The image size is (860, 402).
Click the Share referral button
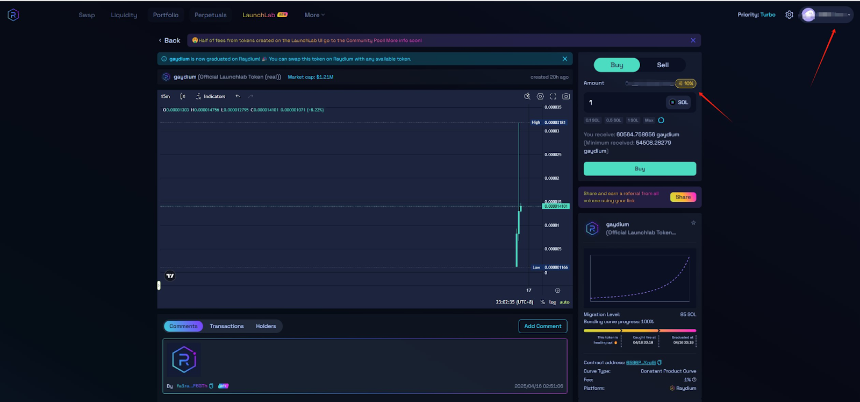tap(683, 197)
